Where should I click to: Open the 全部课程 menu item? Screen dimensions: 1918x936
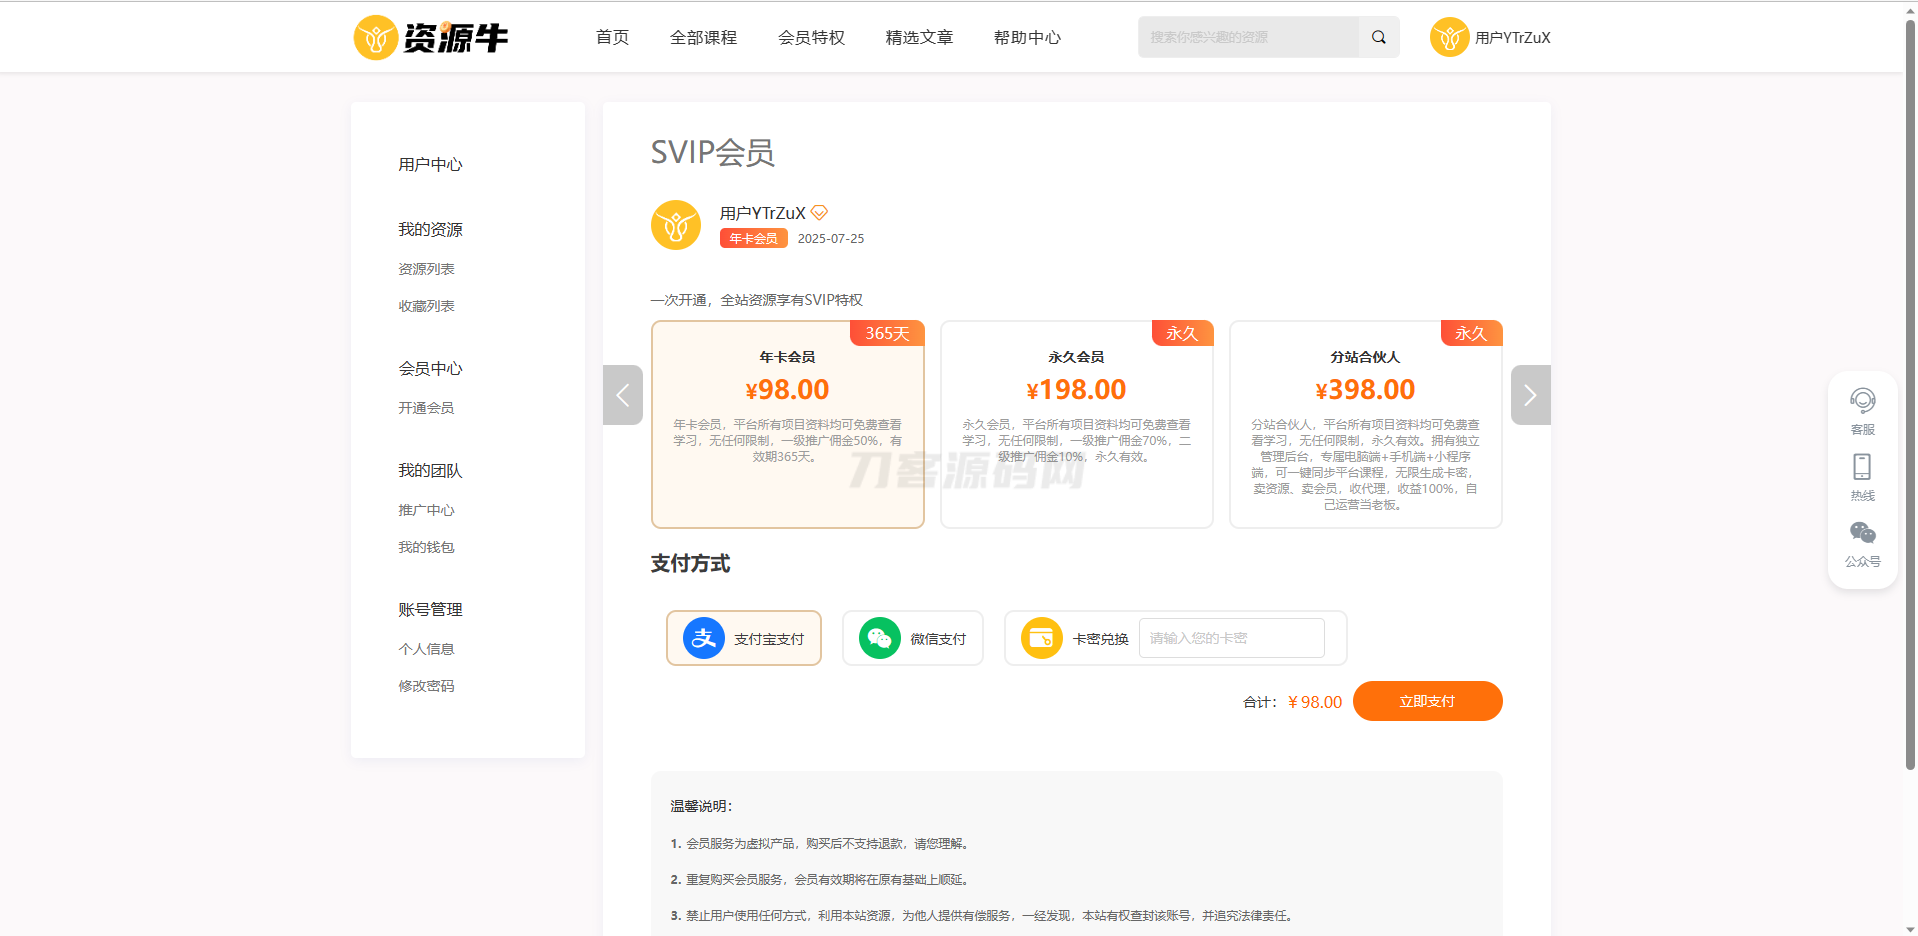[703, 37]
